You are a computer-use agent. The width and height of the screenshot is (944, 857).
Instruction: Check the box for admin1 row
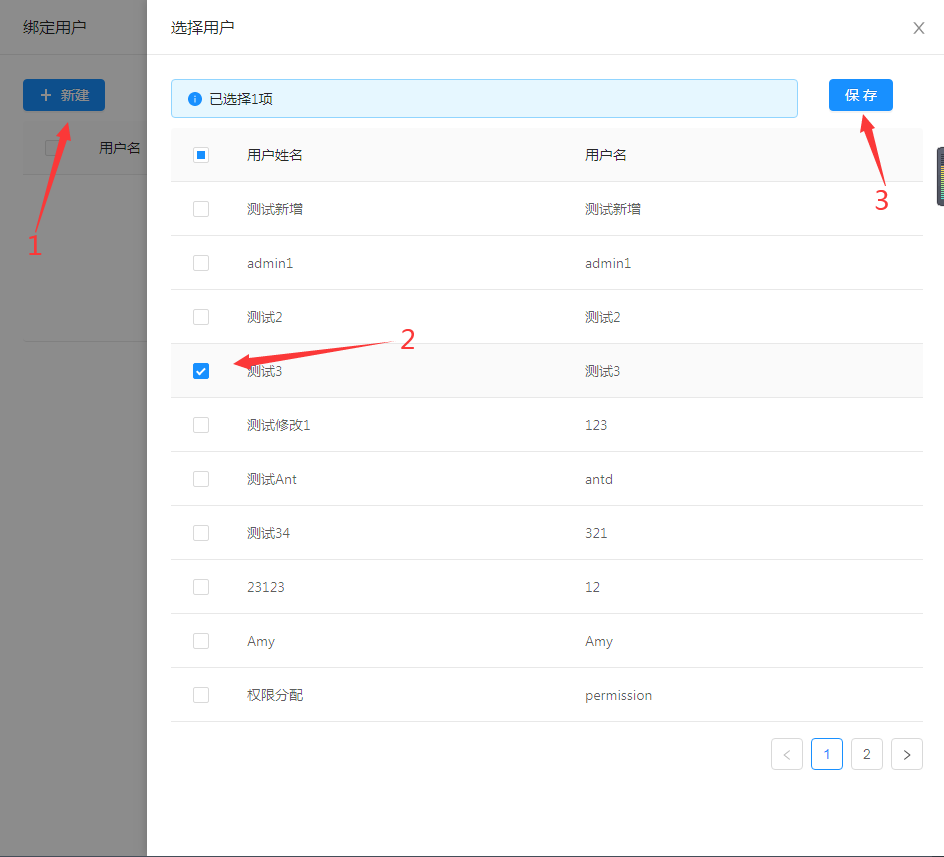click(x=201, y=263)
